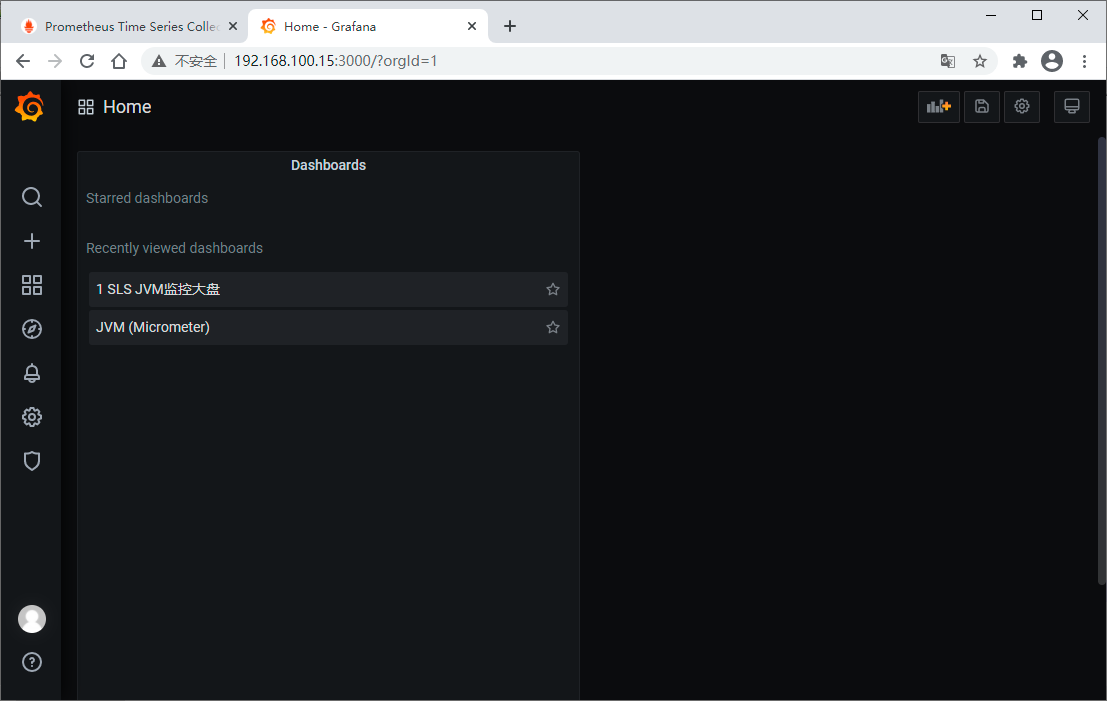Viewport: 1107px width, 701px height.
Task: Star the JVM (Micrometer) dashboard
Action: point(553,328)
